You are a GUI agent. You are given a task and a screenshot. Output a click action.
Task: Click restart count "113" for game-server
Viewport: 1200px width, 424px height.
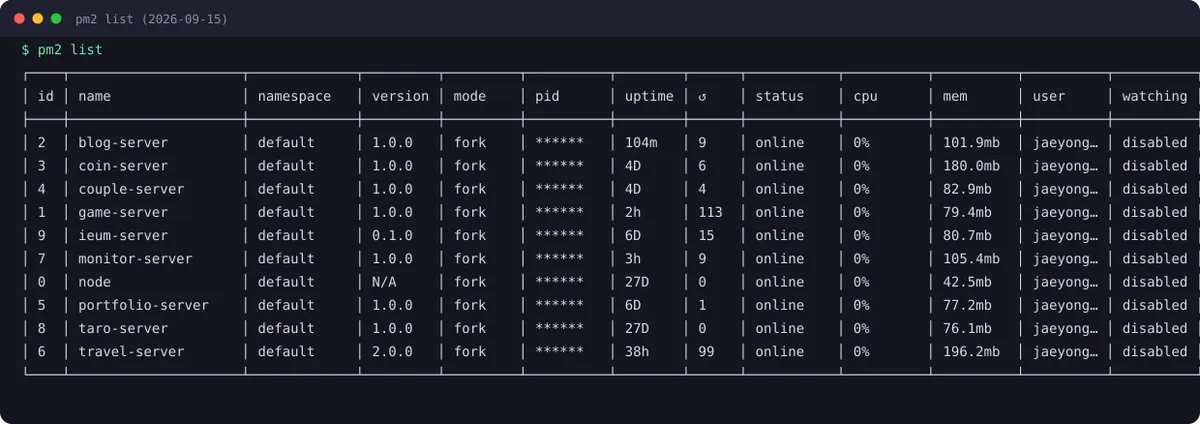(710, 212)
